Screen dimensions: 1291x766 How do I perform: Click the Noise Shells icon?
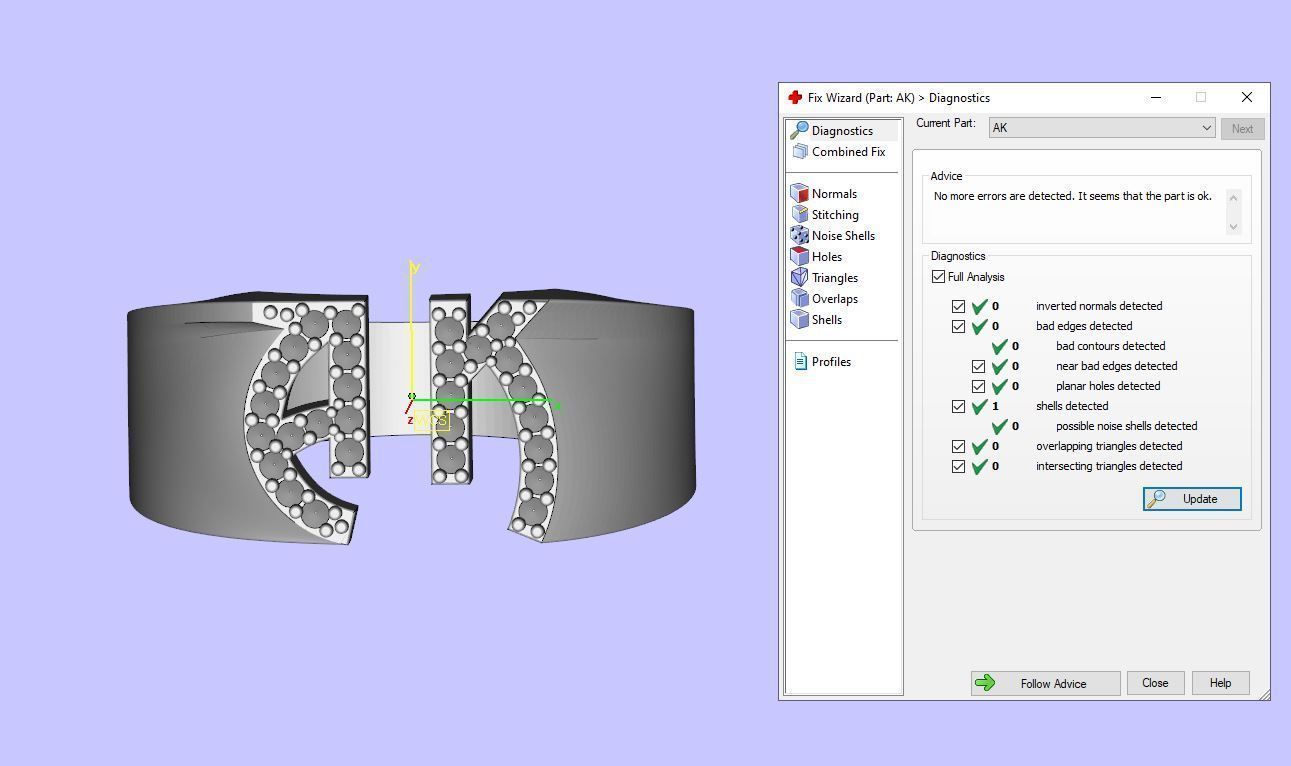click(799, 236)
